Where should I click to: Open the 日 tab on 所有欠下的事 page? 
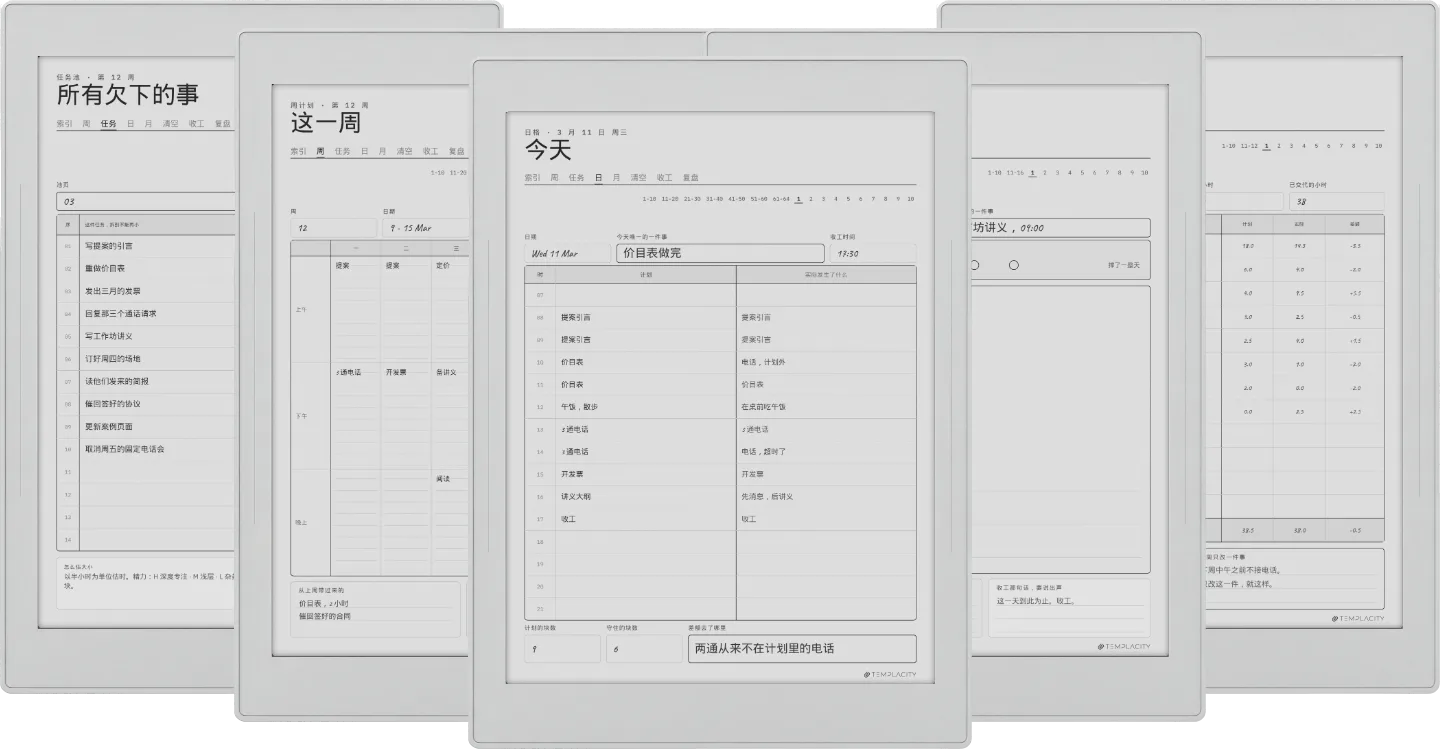pyautogui.click(x=131, y=124)
